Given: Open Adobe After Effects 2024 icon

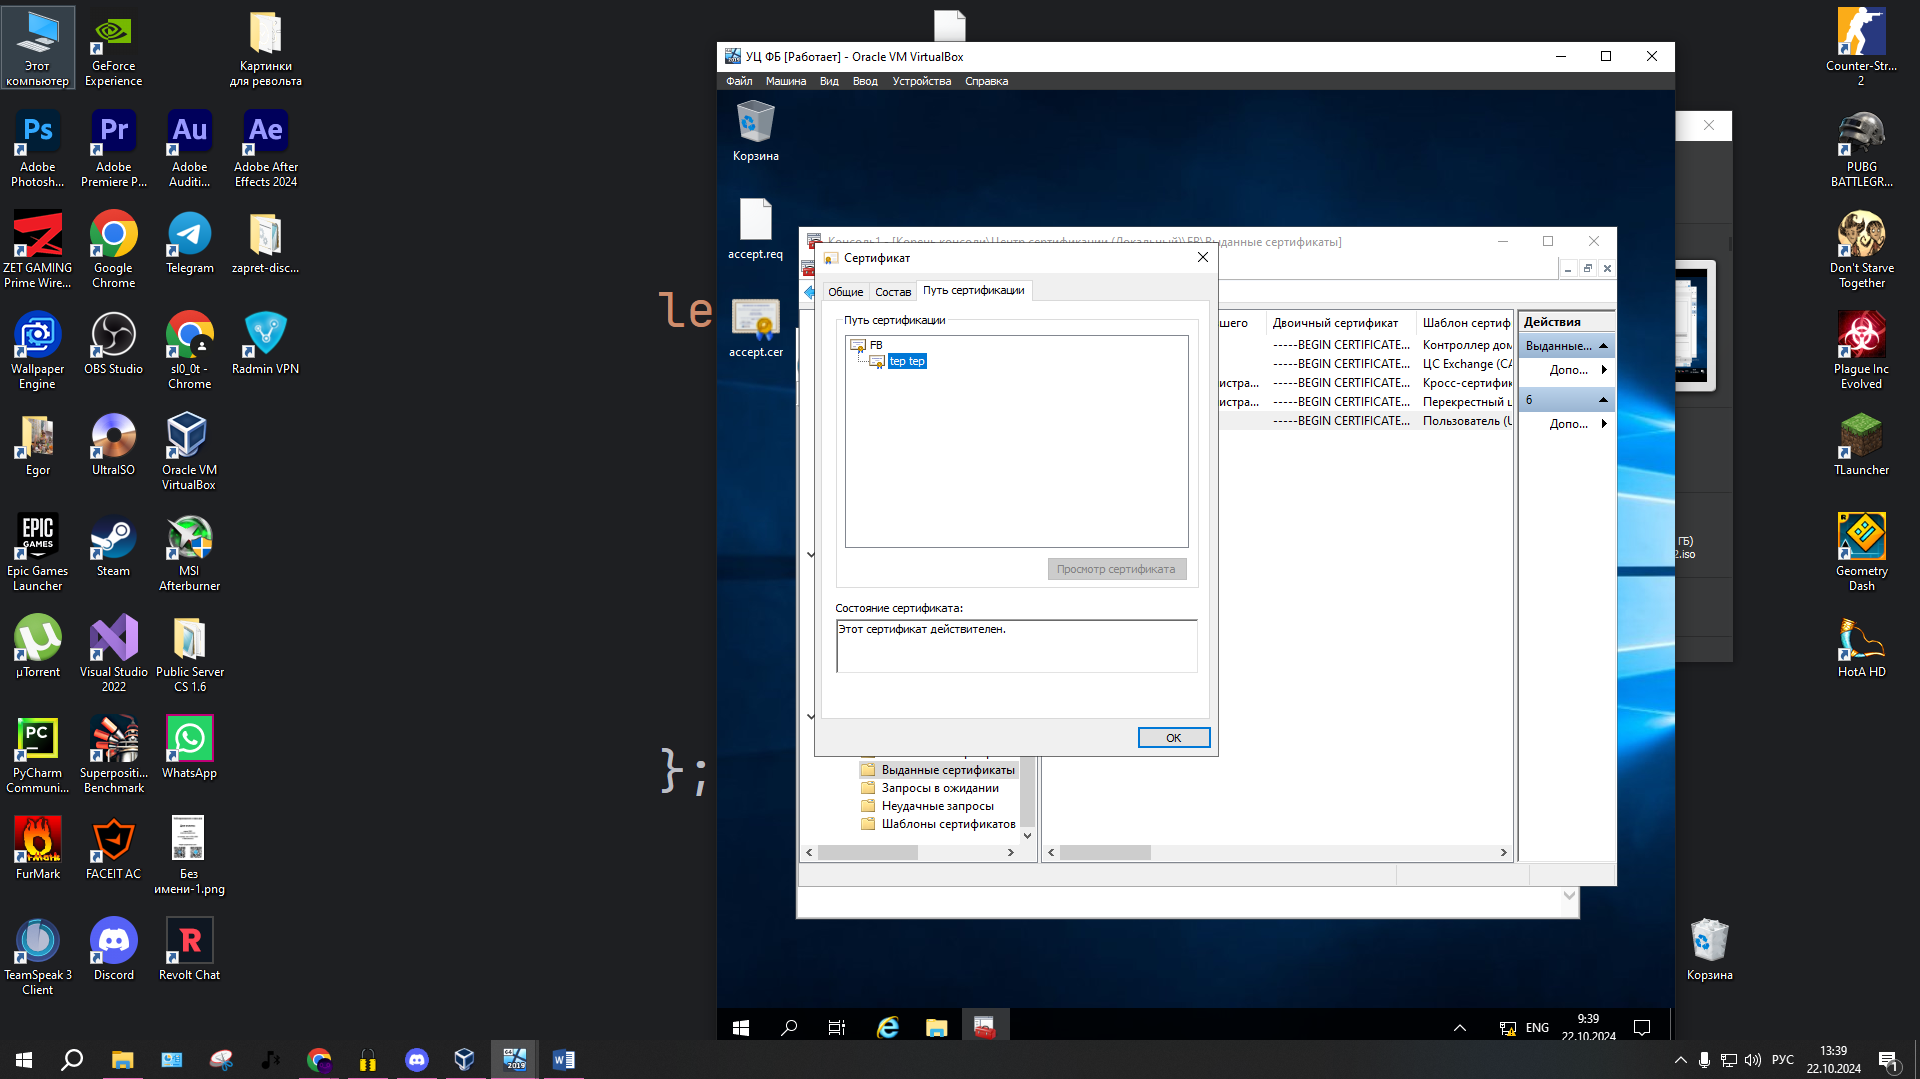Looking at the screenshot, I should (x=265, y=148).
